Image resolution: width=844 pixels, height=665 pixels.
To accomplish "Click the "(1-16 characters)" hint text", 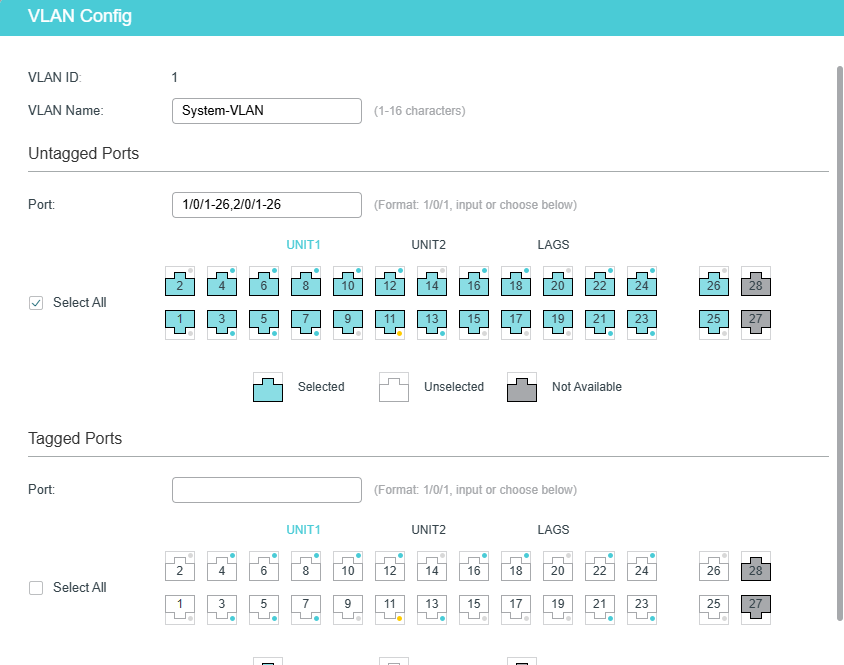I will coord(420,111).
